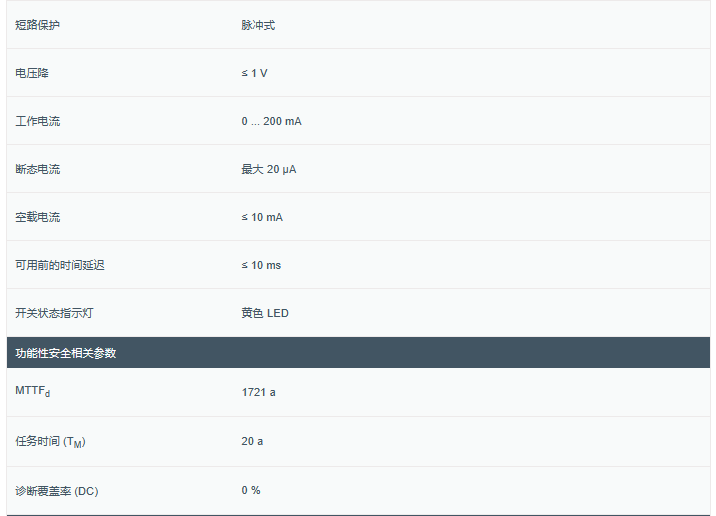Click the 任务时间 (TM) label
The height and width of the screenshot is (516, 716).
pyautogui.click(x=57, y=441)
